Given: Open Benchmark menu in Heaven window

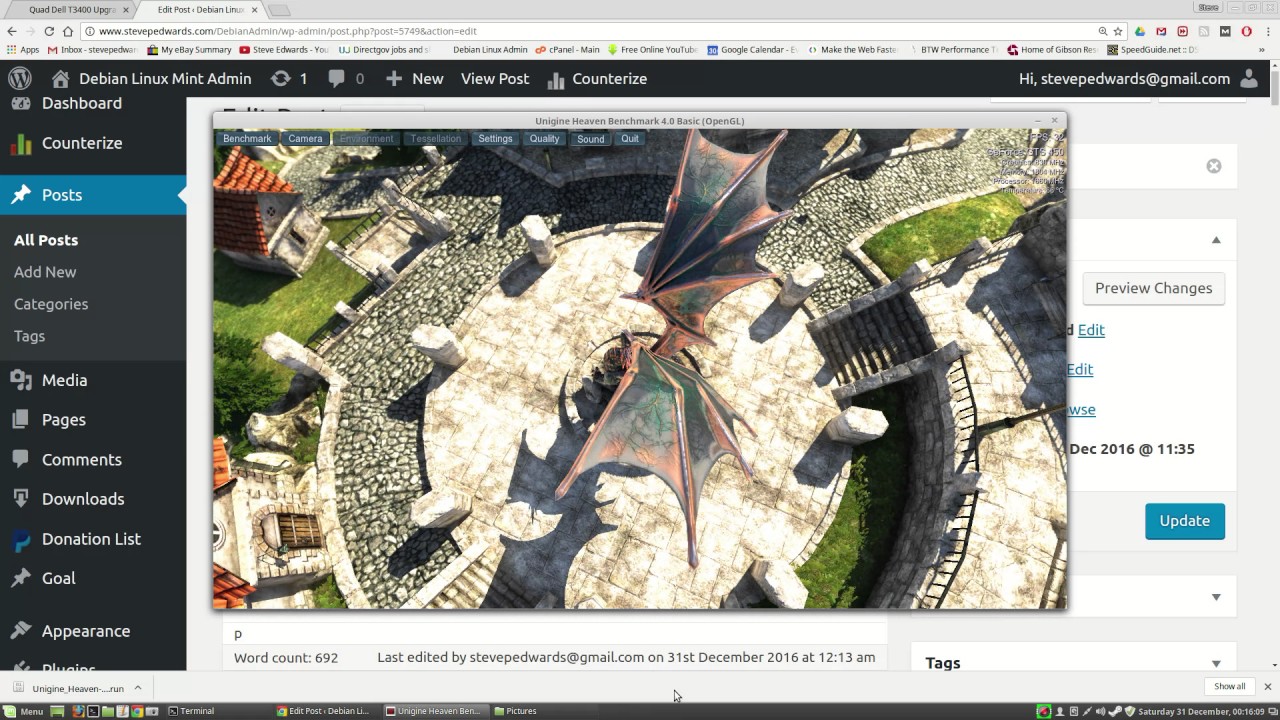Looking at the screenshot, I should (247, 139).
